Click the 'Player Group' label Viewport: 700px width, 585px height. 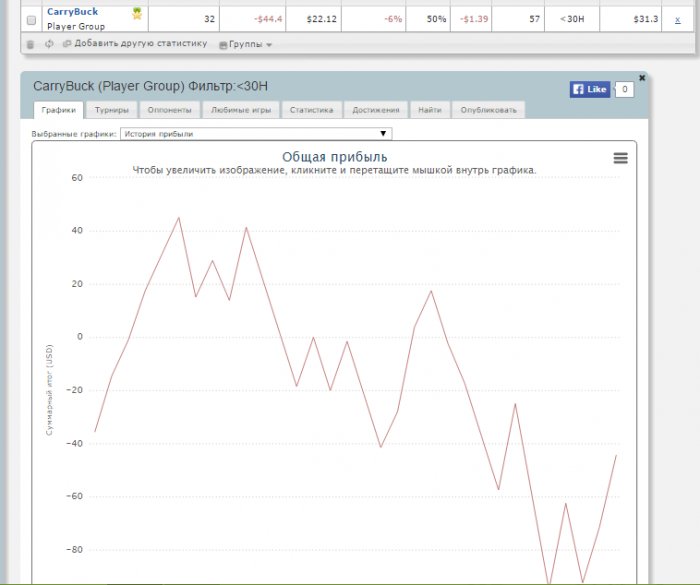[x=76, y=26]
